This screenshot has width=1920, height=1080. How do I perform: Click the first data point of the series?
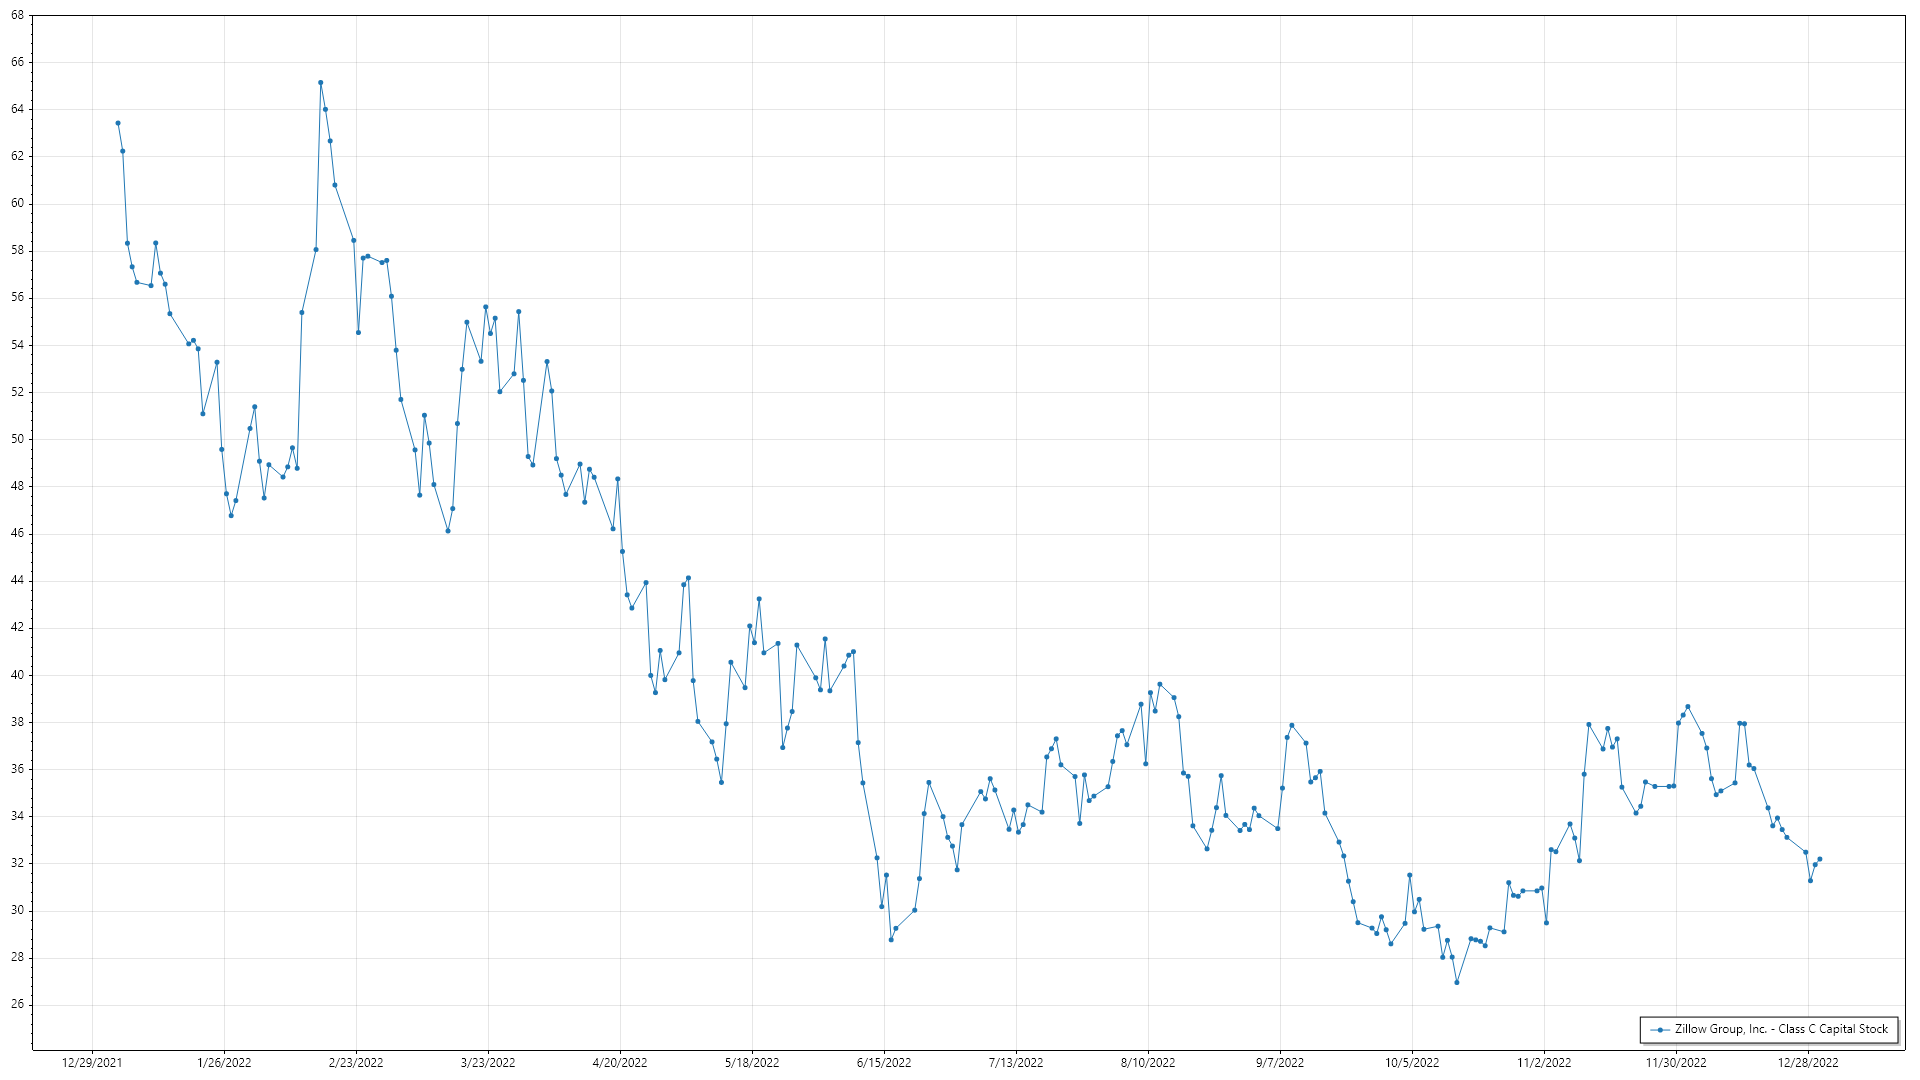point(118,123)
